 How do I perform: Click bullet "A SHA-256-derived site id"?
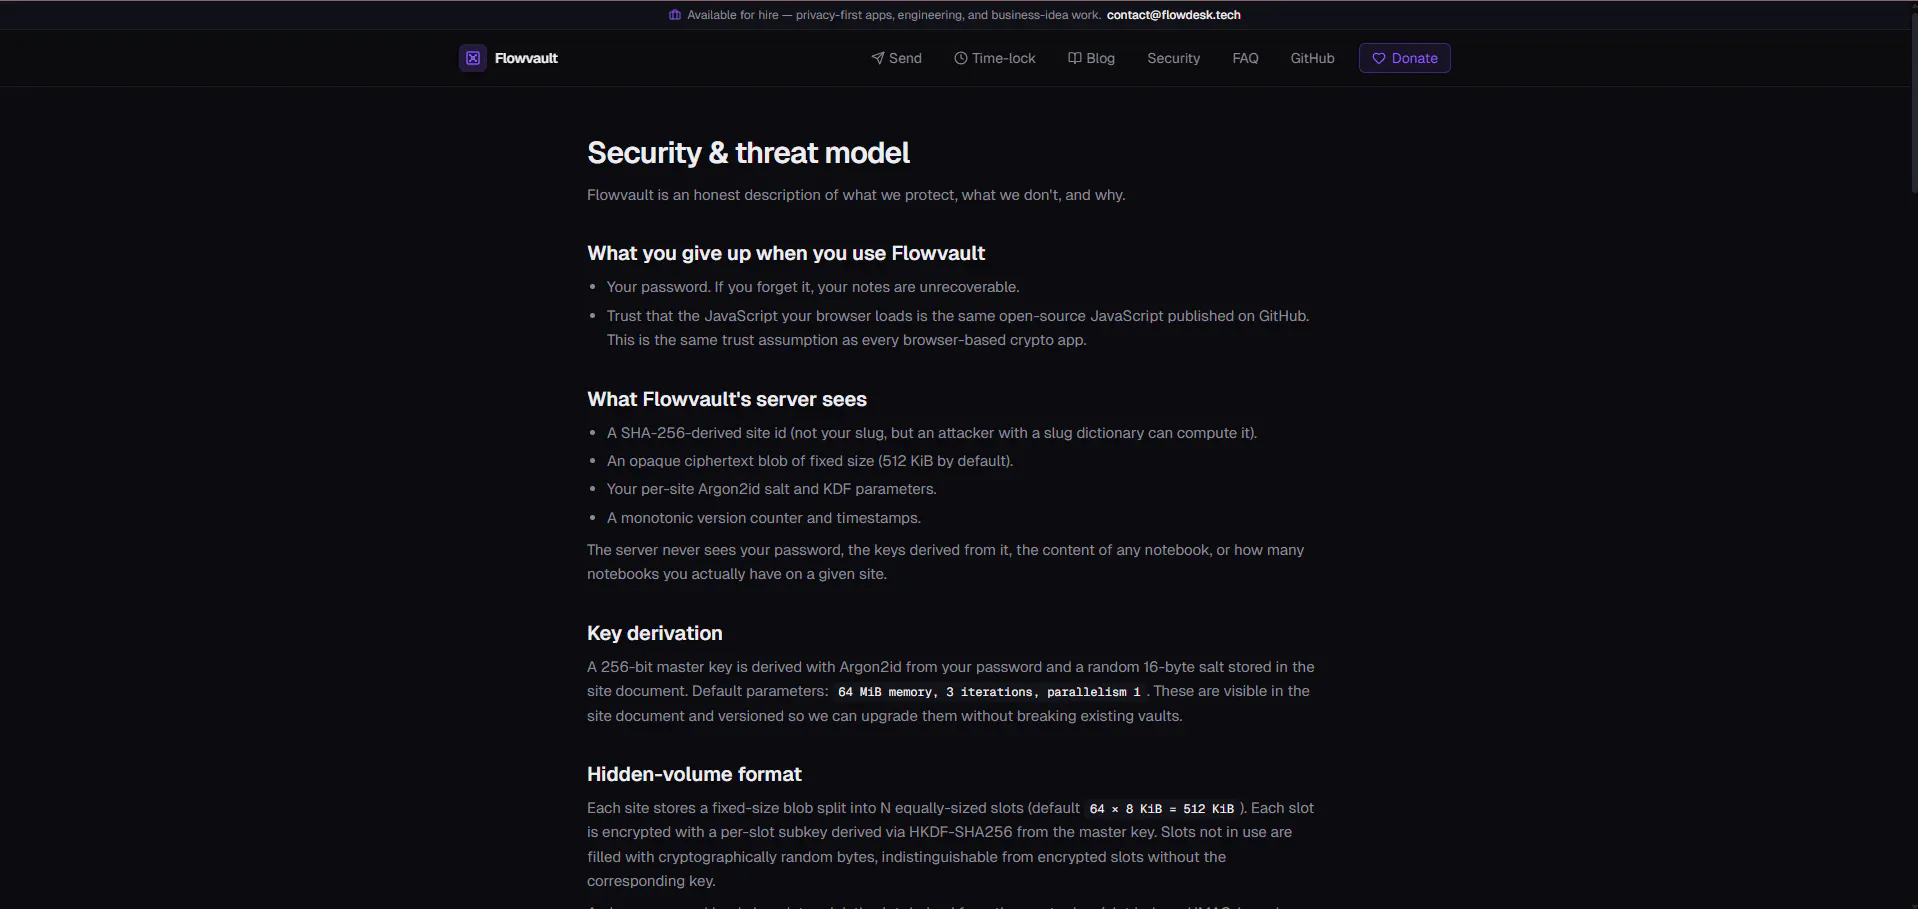click(932, 433)
